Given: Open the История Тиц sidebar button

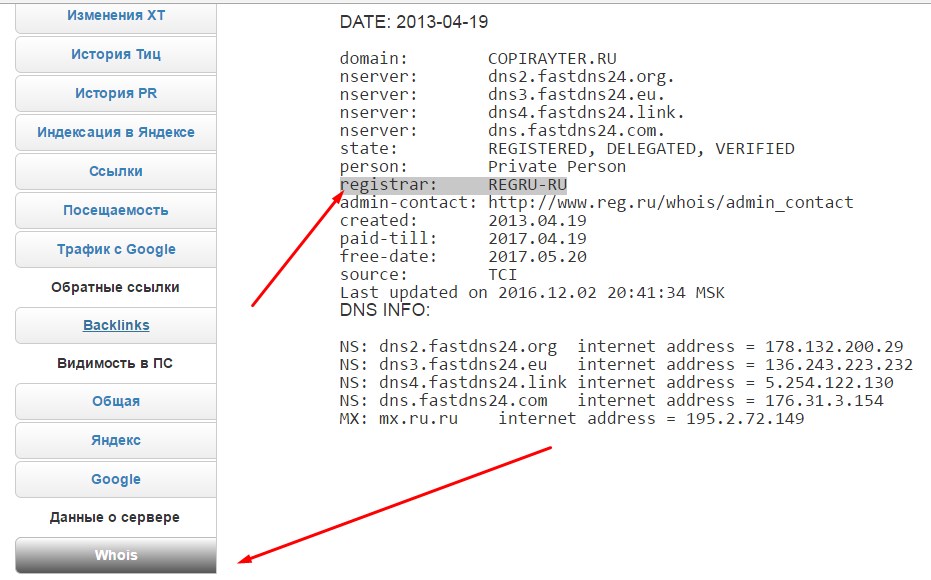Looking at the screenshot, I should pyautogui.click(x=116, y=54).
